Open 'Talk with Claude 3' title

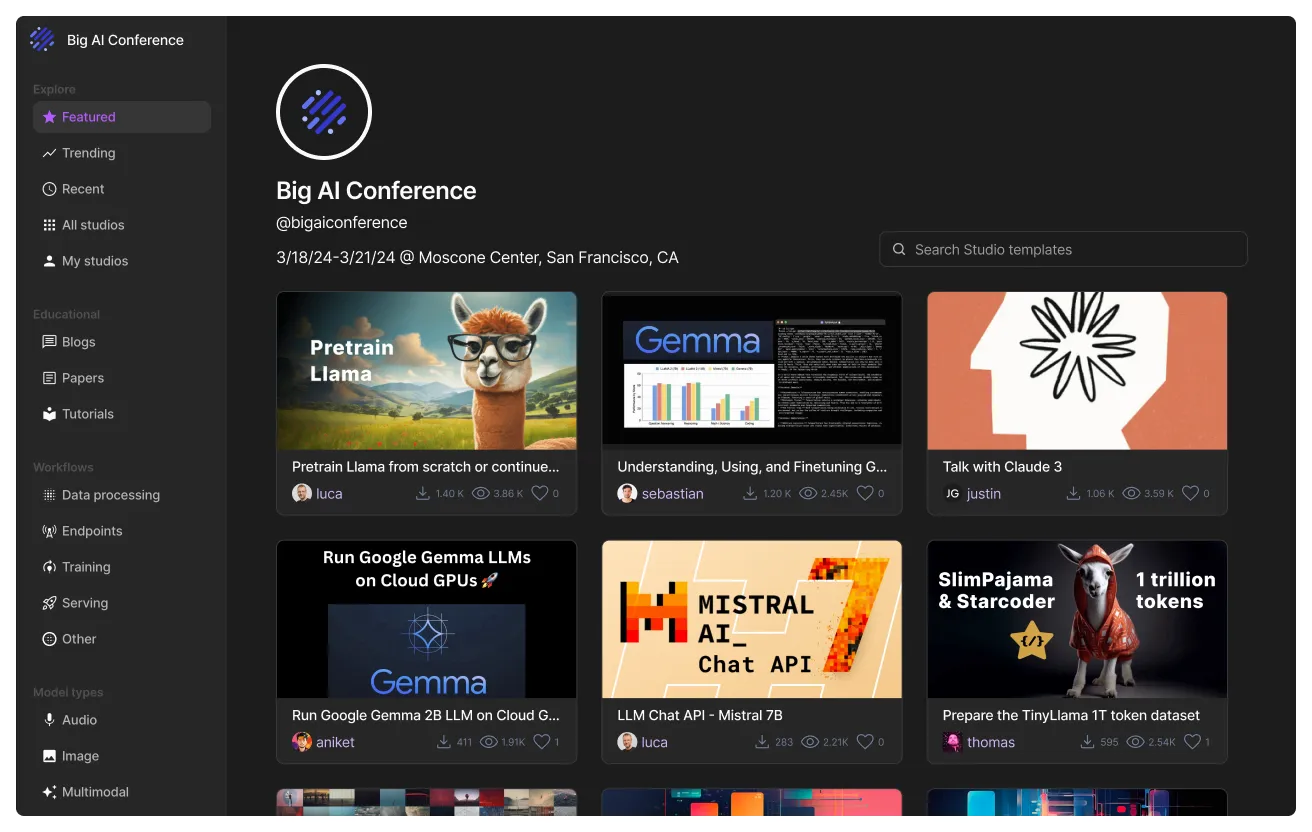tap(1002, 467)
